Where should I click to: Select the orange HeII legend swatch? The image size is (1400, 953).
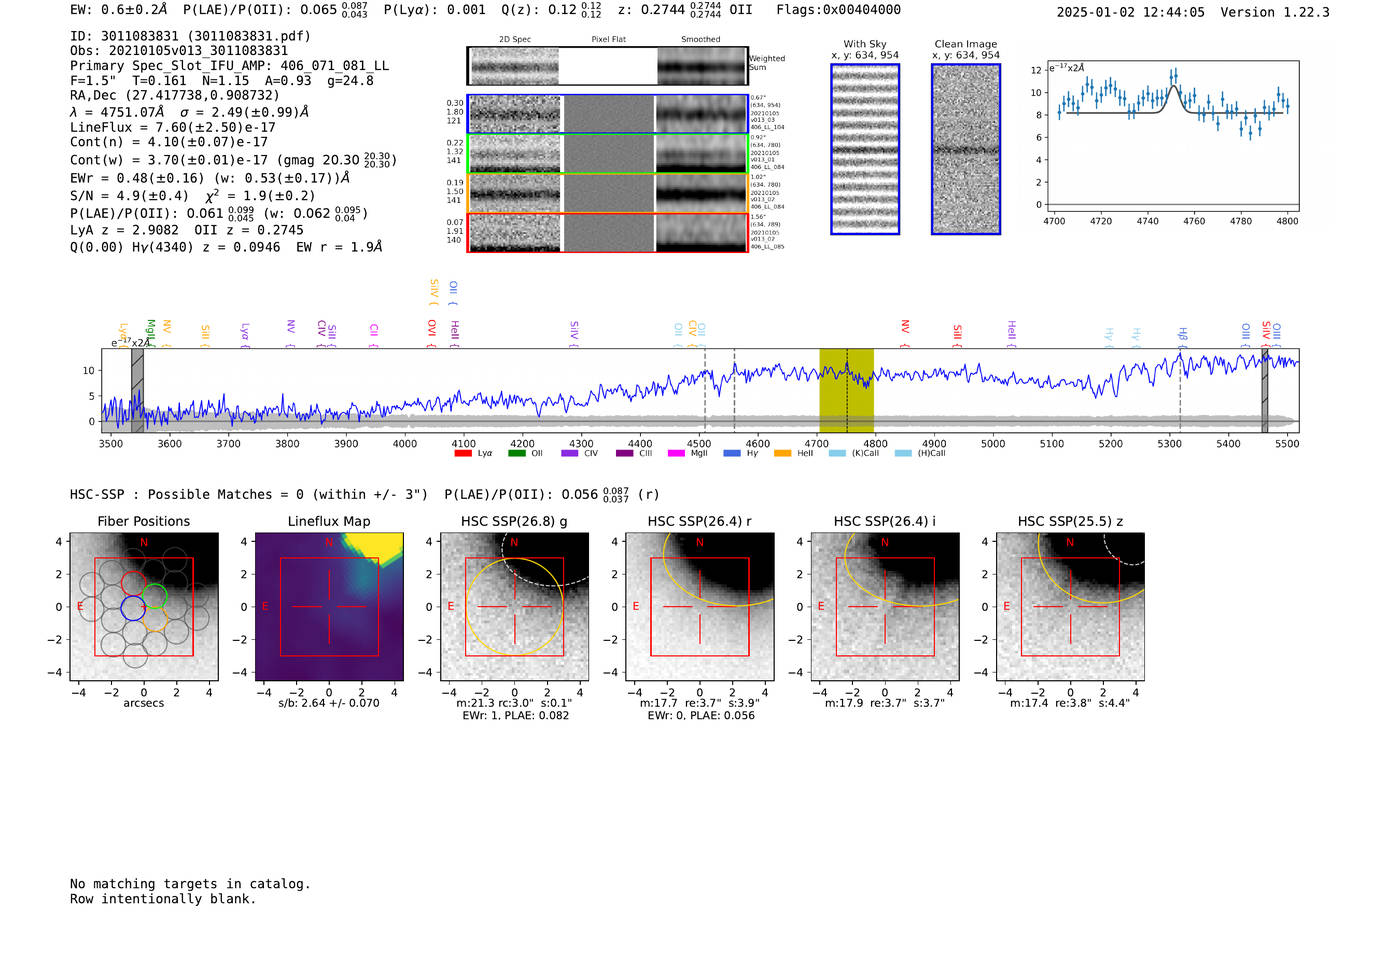pyautogui.click(x=783, y=453)
